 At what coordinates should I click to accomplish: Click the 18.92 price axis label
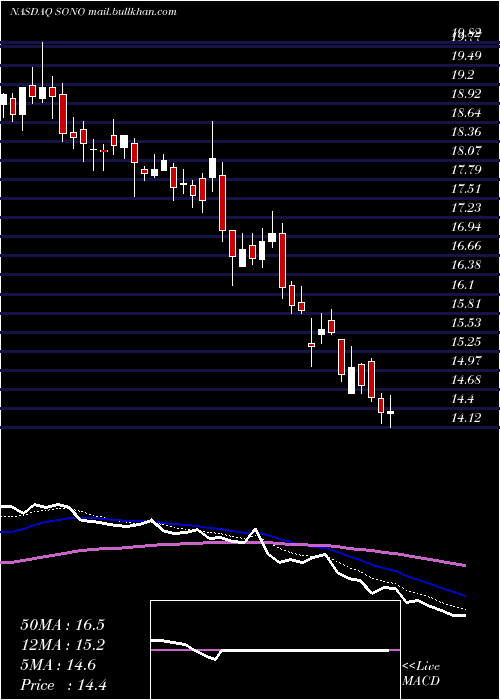[466, 94]
